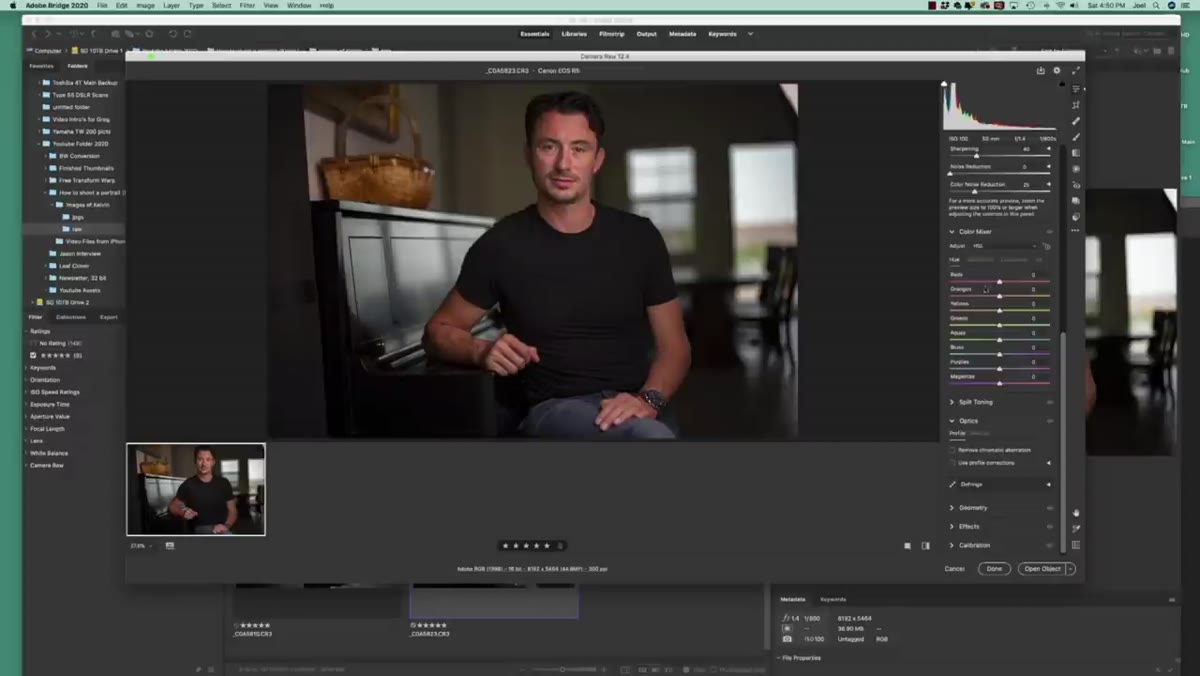The image size is (1200, 676).
Task: Open the Layer menu in menu bar
Action: pyautogui.click(x=172, y=5)
